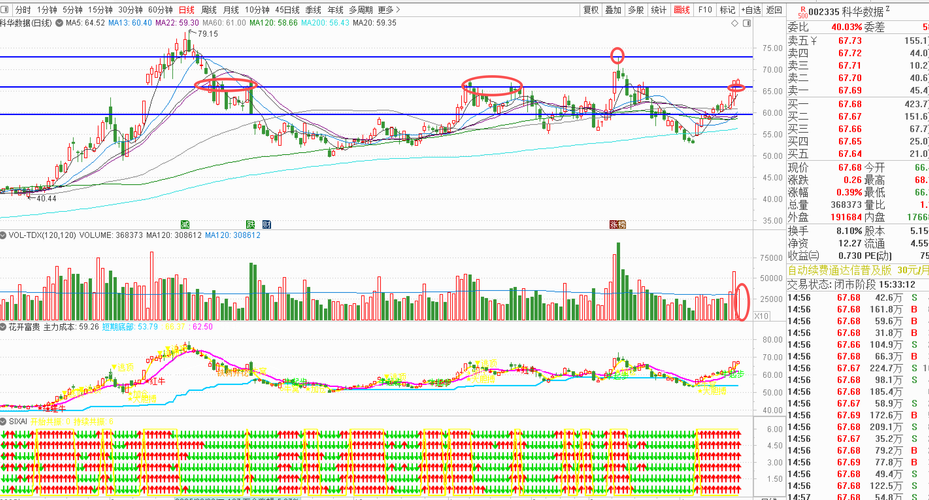The width and height of the screenshot is (929, 500).
Task: Click the MA20: 59.35 legend value
Action: point(374,23)
